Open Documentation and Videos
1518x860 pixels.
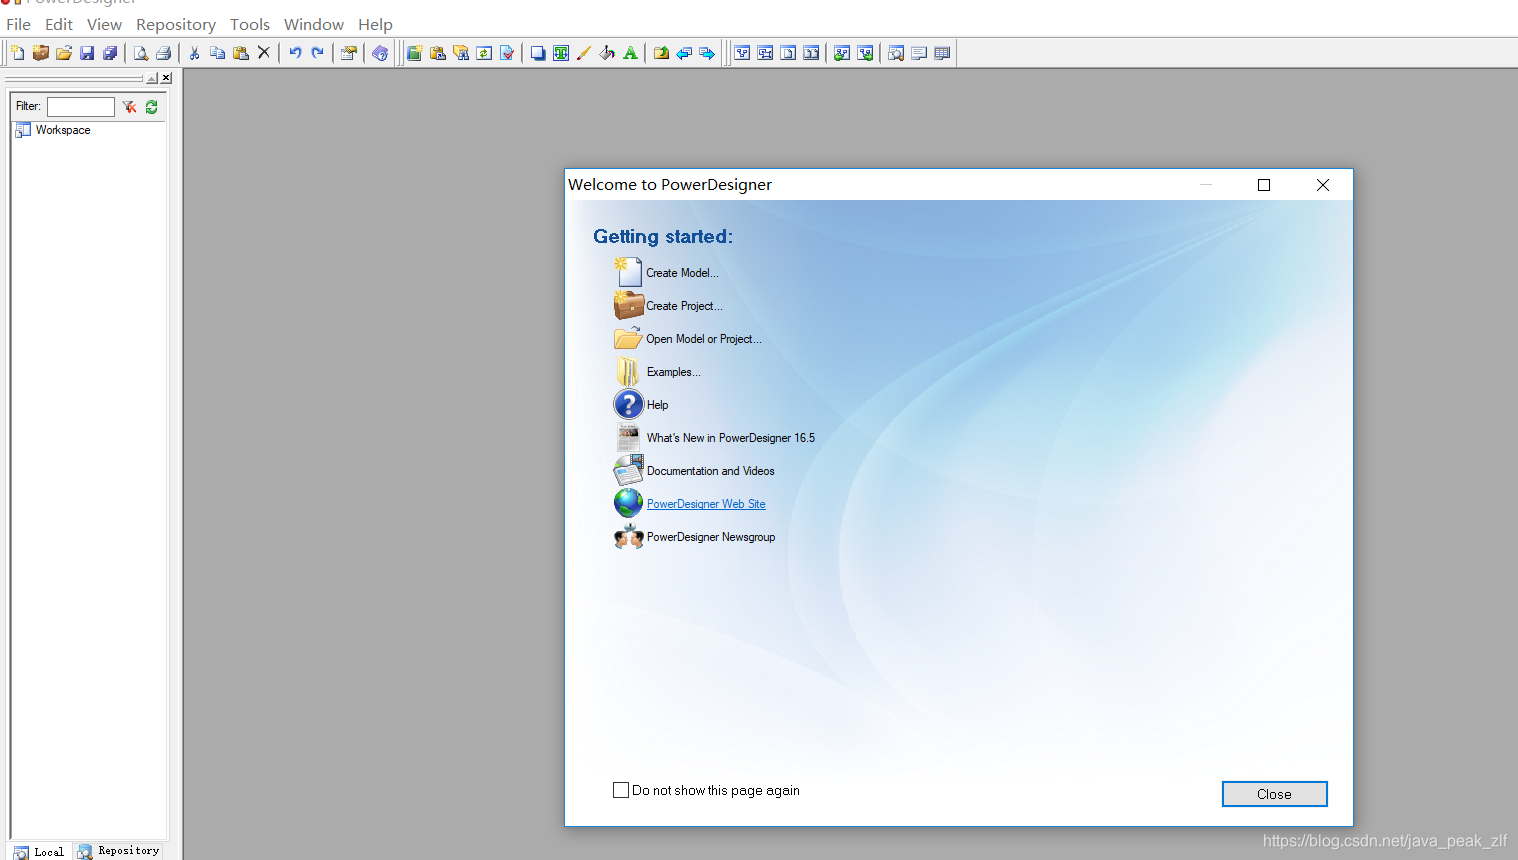(x=710, y=471)
